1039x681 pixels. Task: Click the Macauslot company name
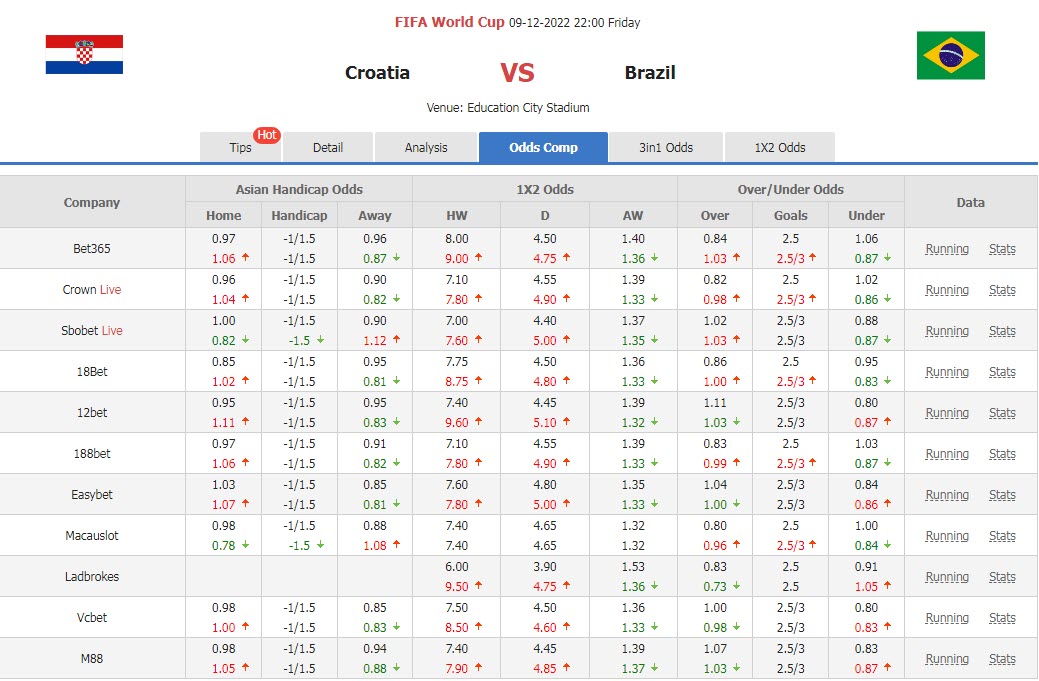[x=92, y=536]
